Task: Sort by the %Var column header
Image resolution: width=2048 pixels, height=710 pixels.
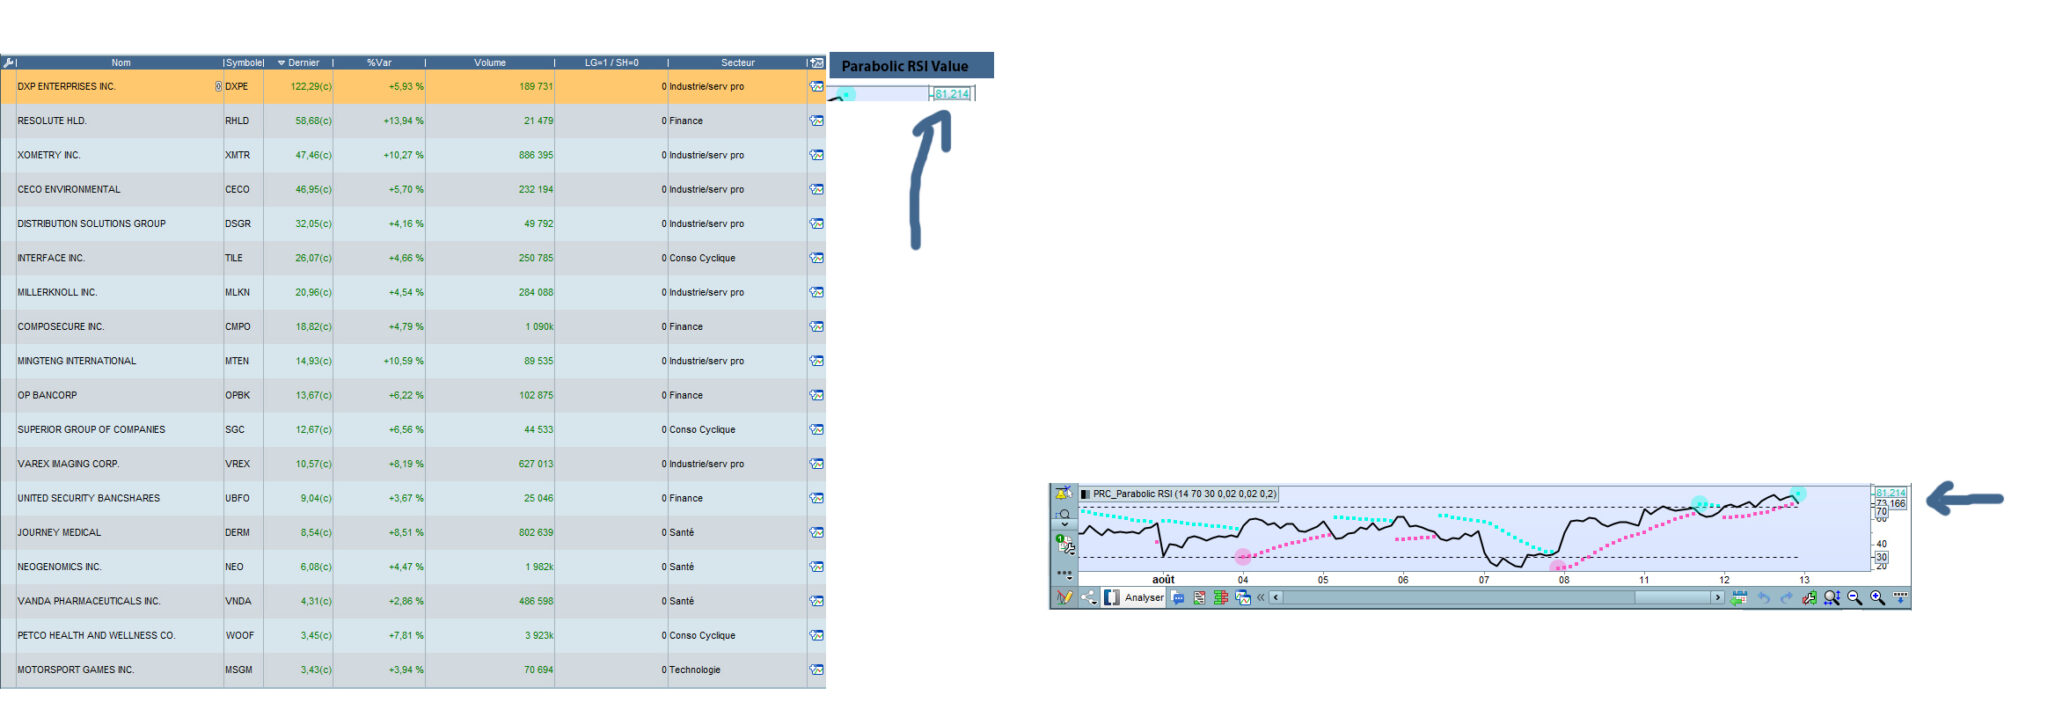Action: pos(379,62)
